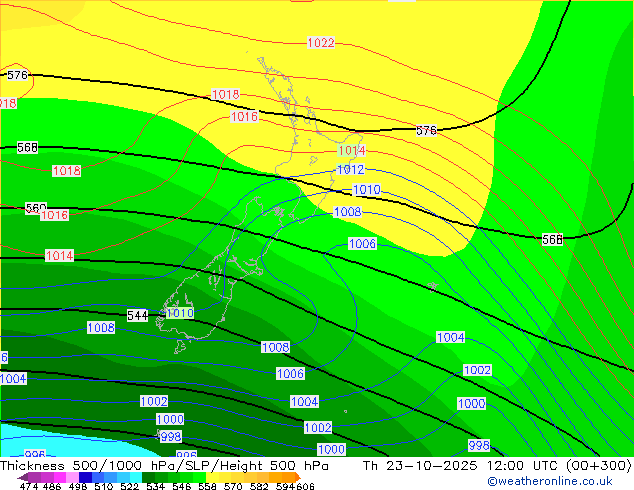Click the '(00+300)' forecast hour text
The width and height of the screenshot is (634, 490).
(598, 466)
